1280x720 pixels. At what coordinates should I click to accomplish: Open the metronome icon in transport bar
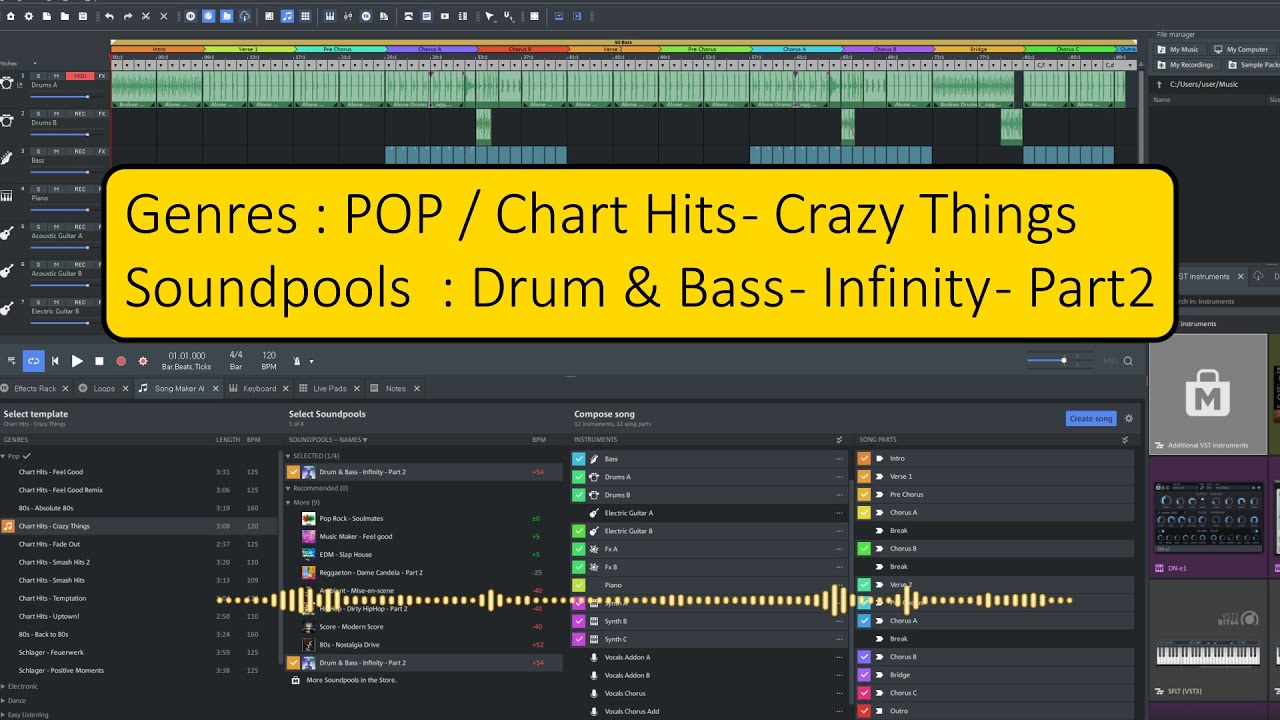tap(296, 361)
